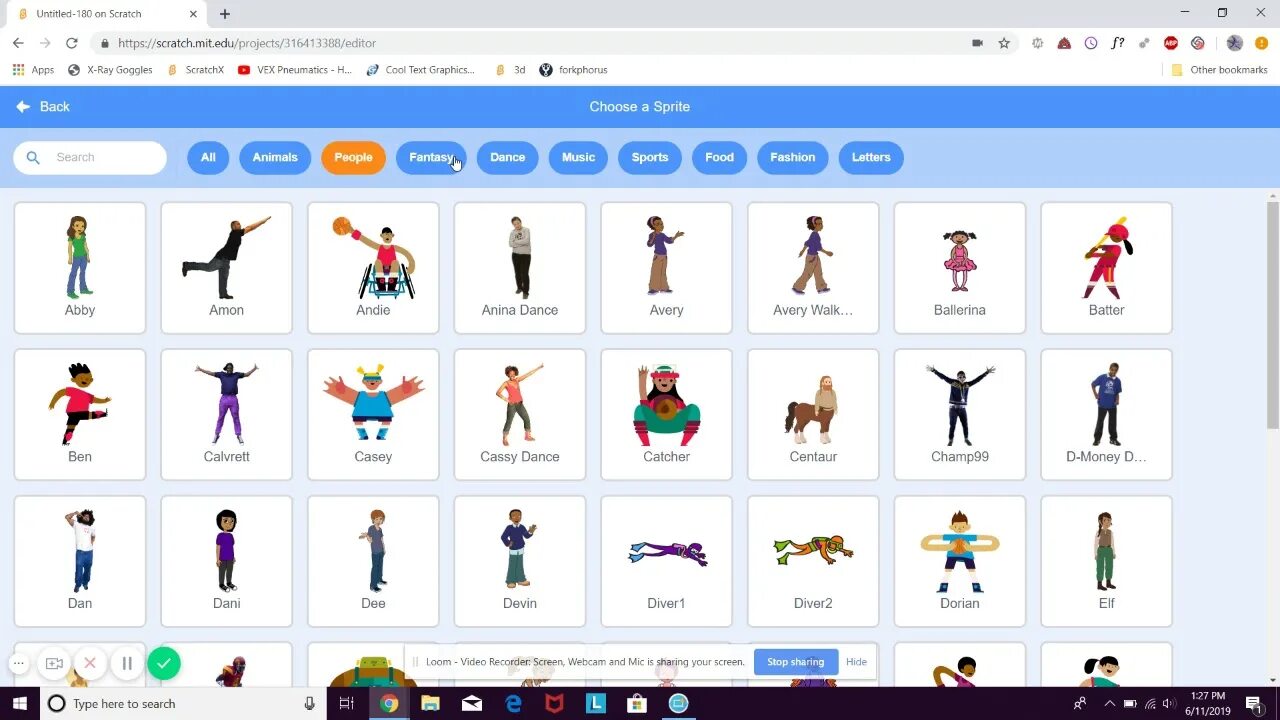Open Apps in the bookmarks bar
The image size is (1280, 720).
[33, 69]
